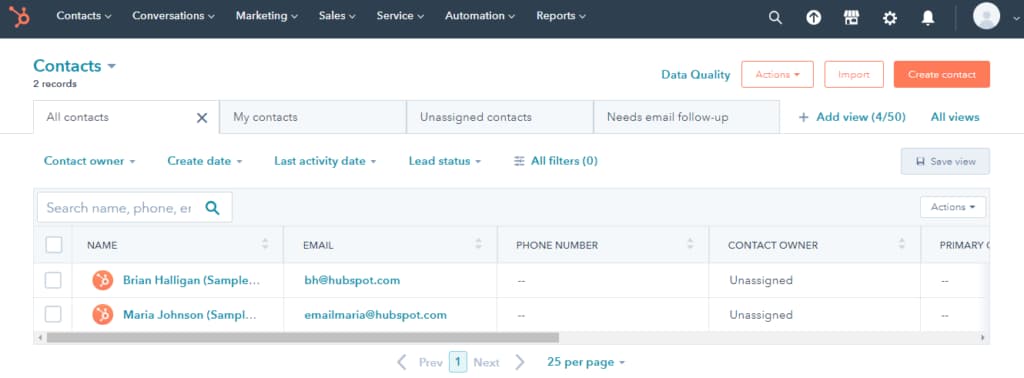Click the Save view button
The height and width of the screenshot is (378, 1024).
coord(945,161)
